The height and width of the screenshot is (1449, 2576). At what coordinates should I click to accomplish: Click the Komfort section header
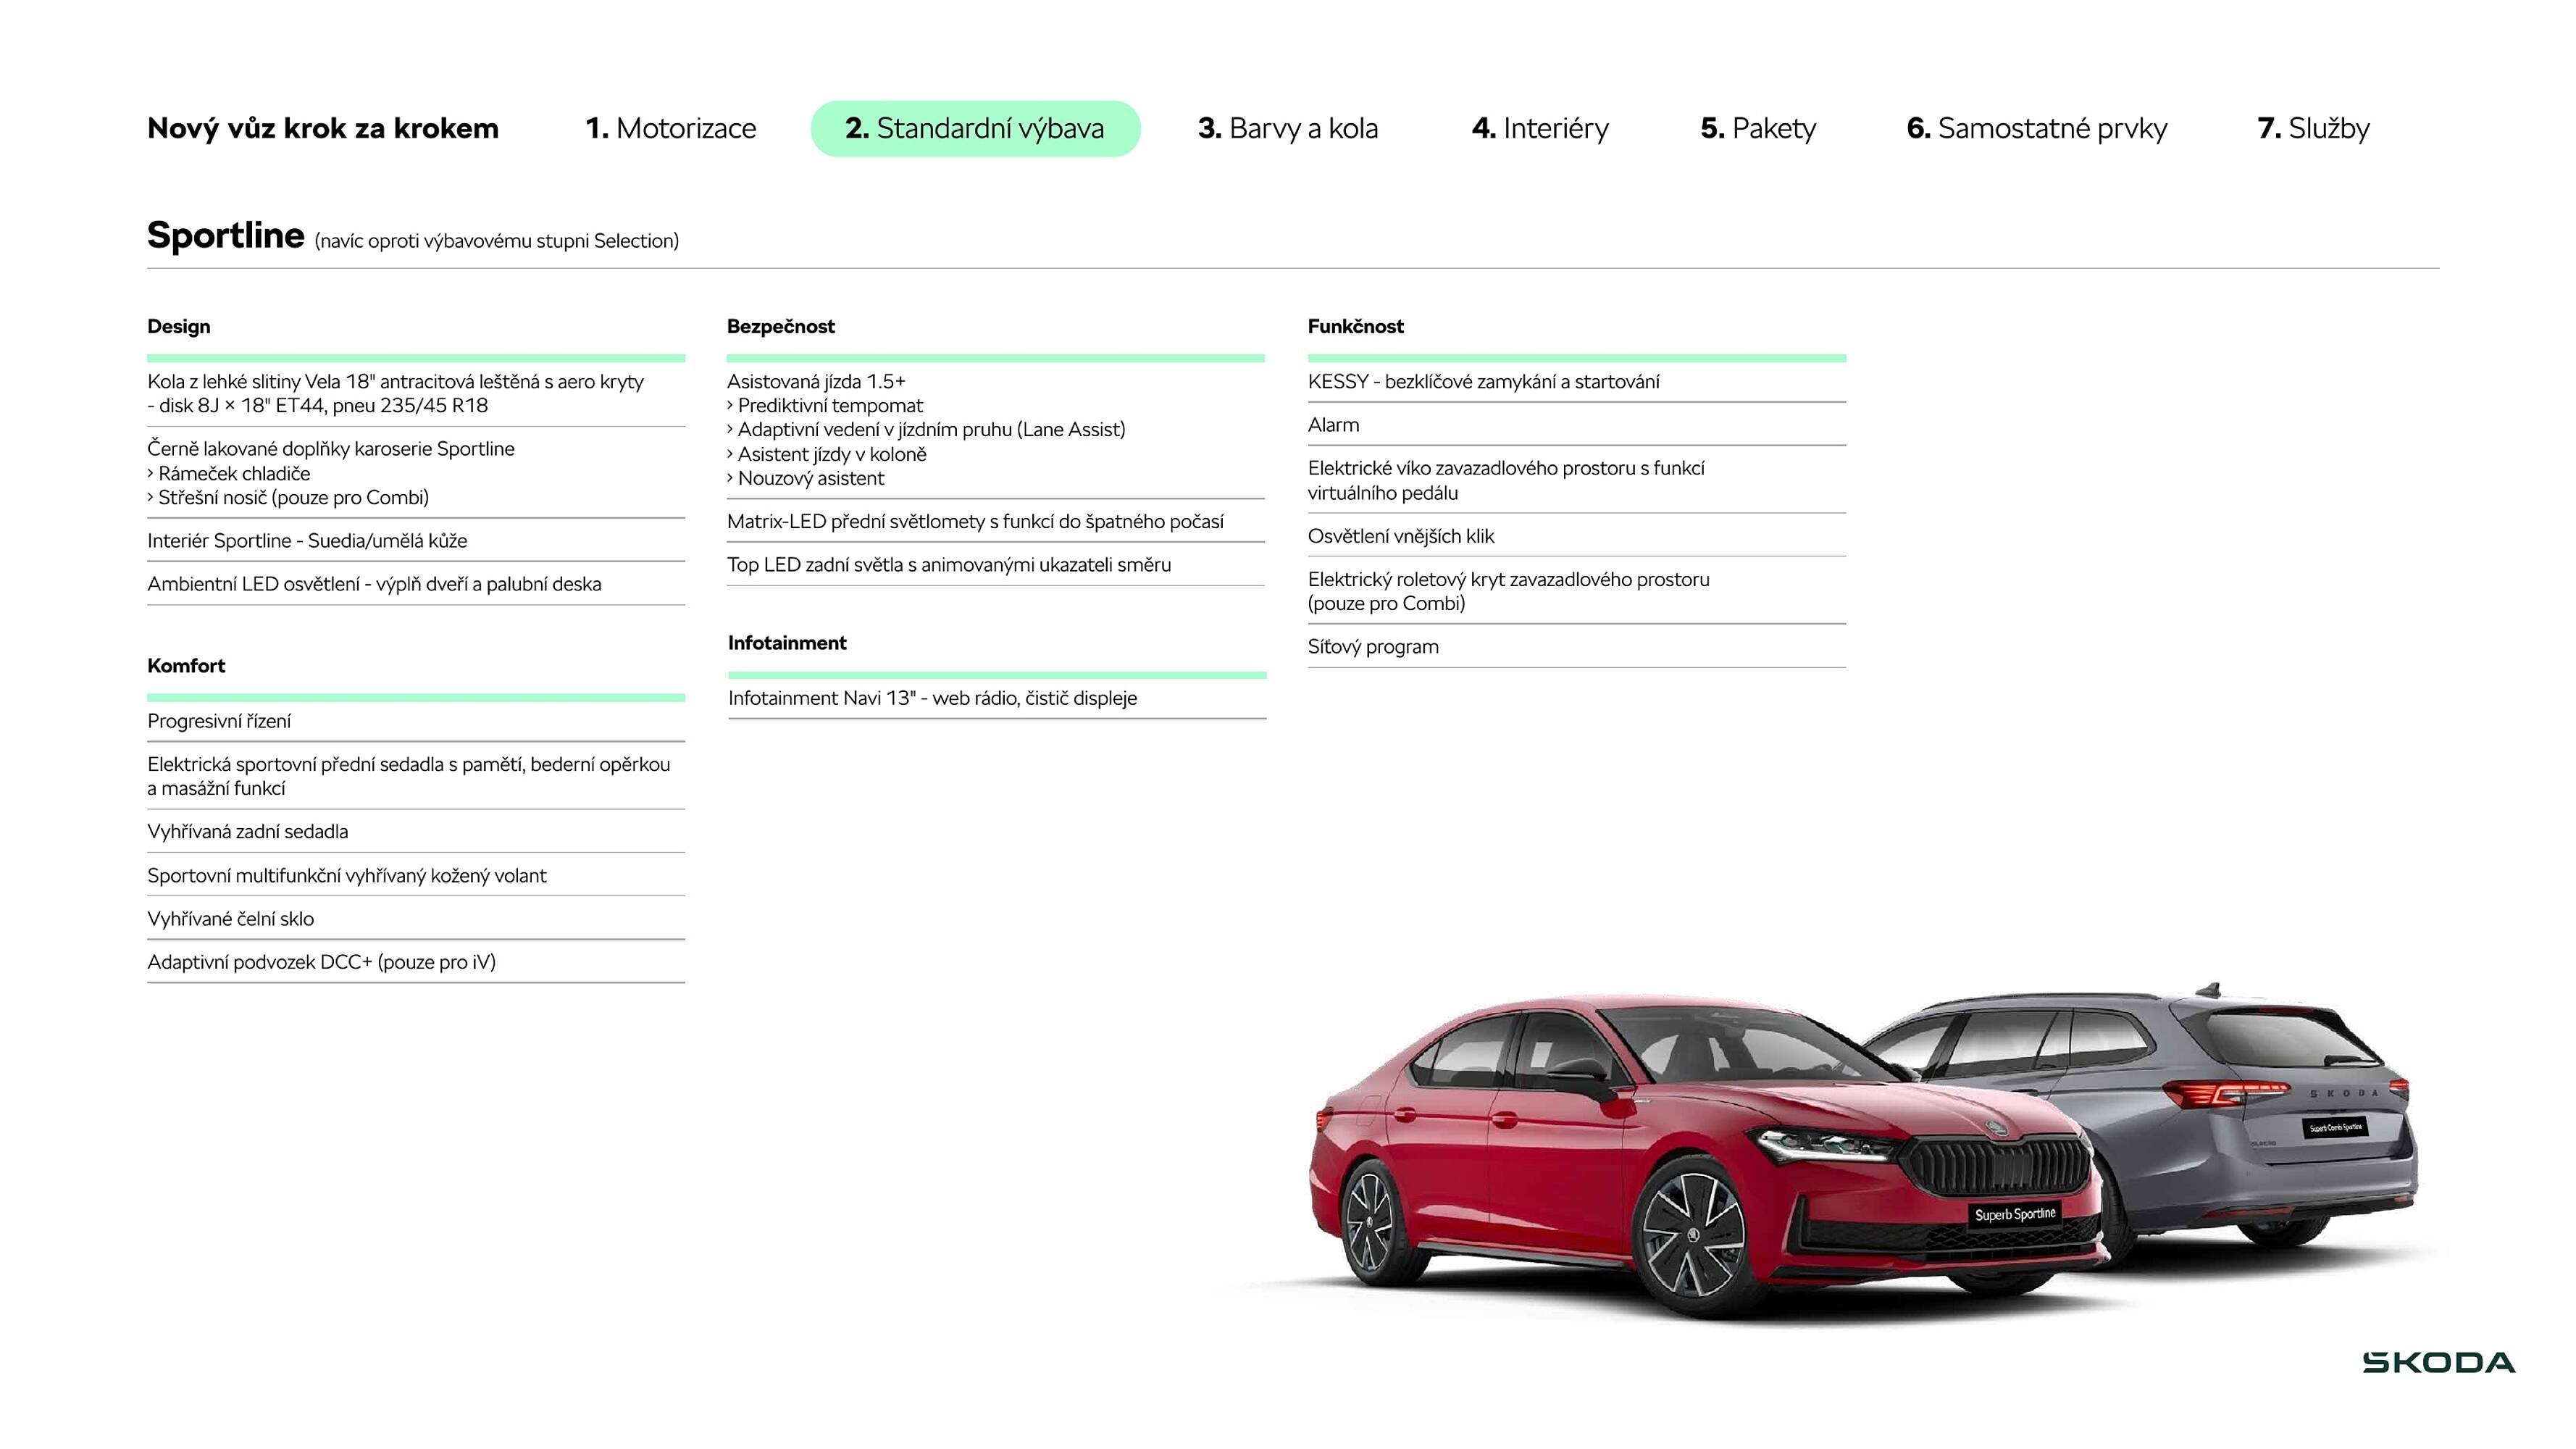tap(186, 665)
